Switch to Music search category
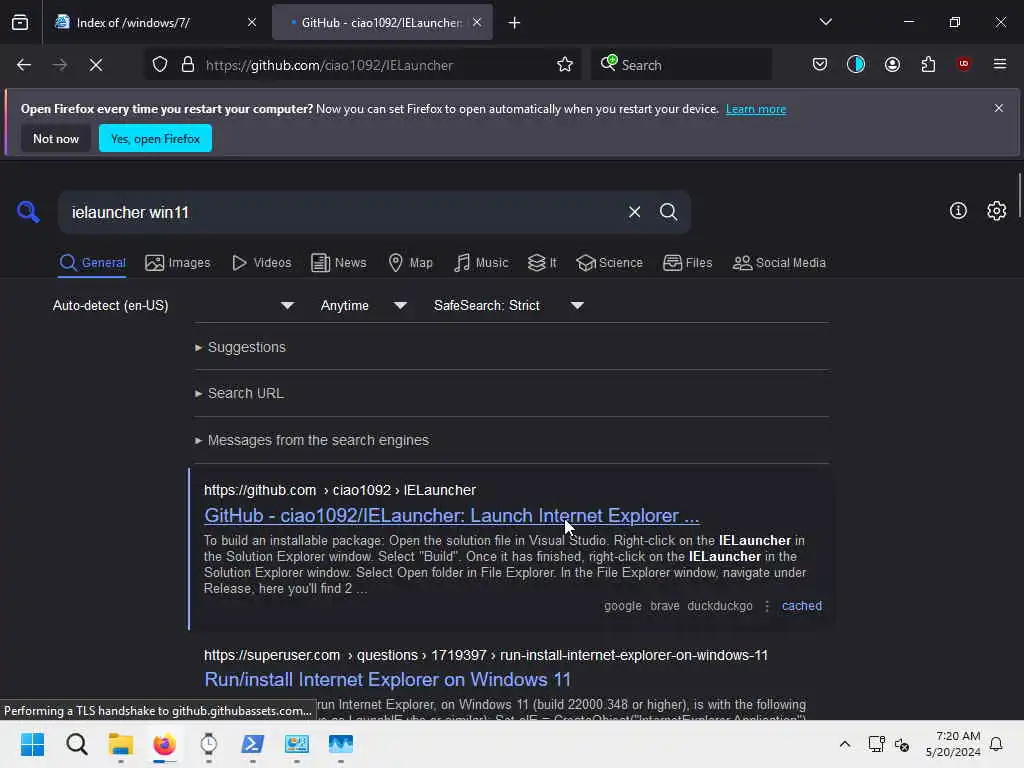This screenshot has width=1024, height=768. [x=481, y=263]
